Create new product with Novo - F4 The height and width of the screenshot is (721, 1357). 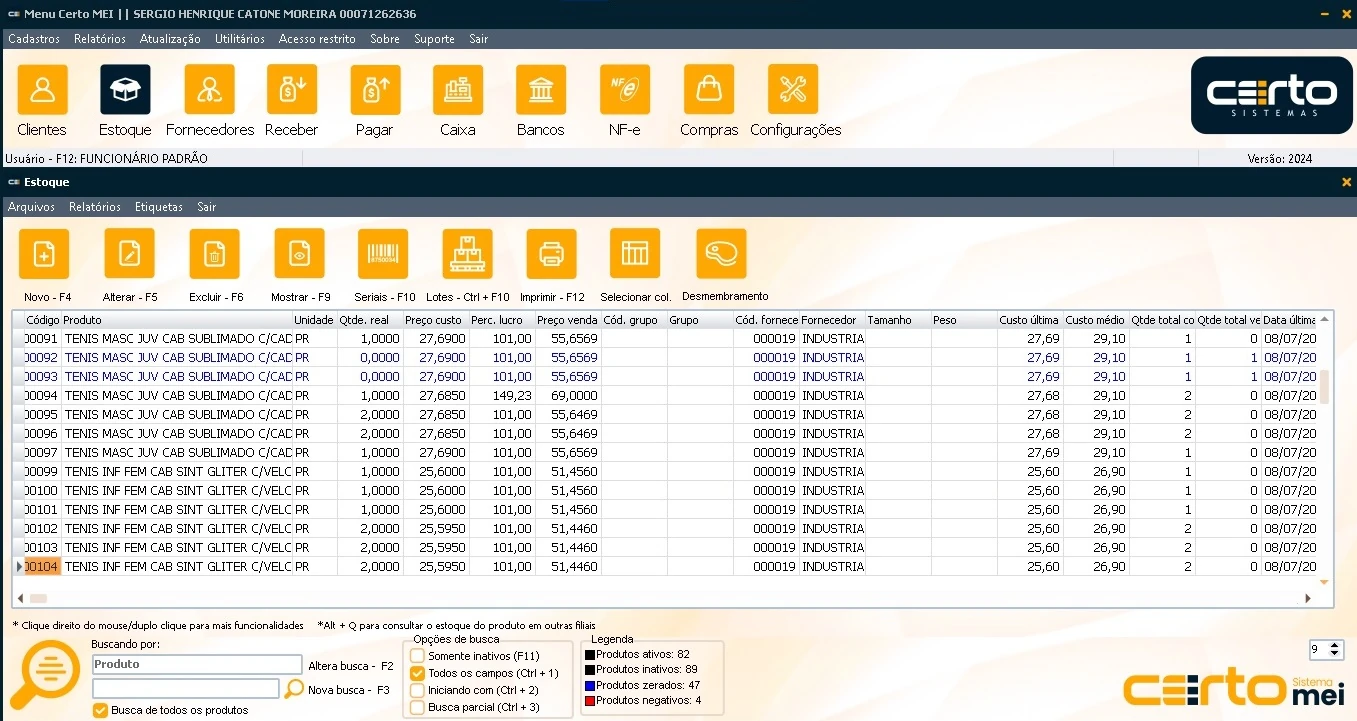point(44,254)
